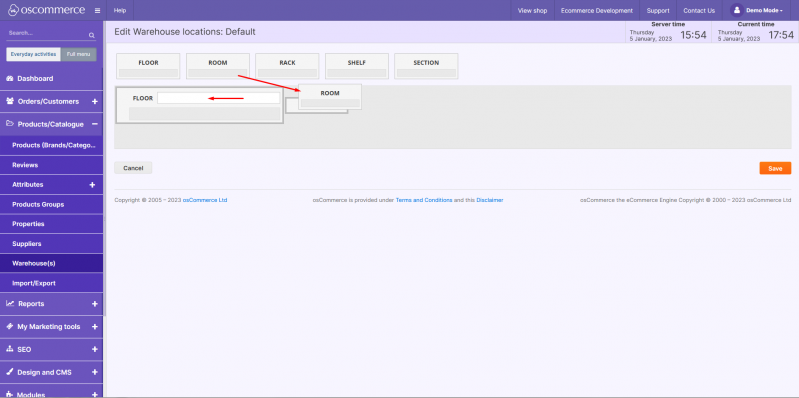Select the SHELF block
The image size is (799, 398).
click(x=357, y=66)
